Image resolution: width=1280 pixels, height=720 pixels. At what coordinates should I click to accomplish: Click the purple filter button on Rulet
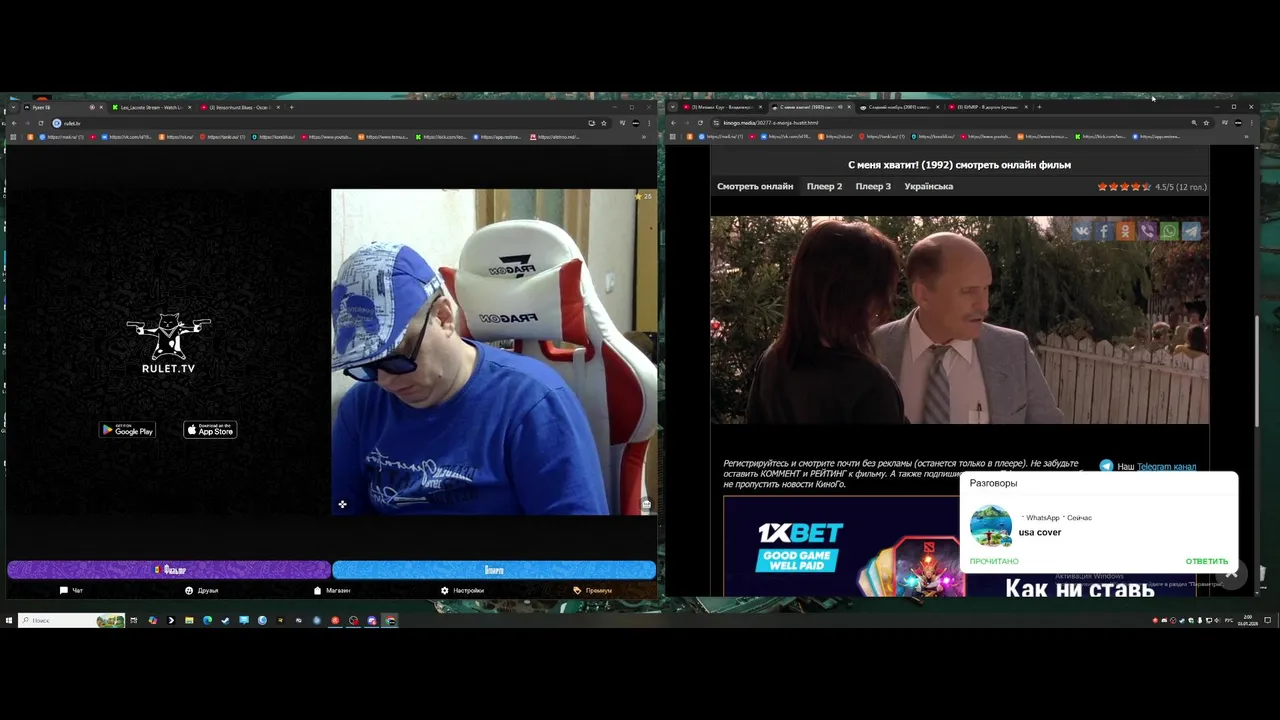169,570
